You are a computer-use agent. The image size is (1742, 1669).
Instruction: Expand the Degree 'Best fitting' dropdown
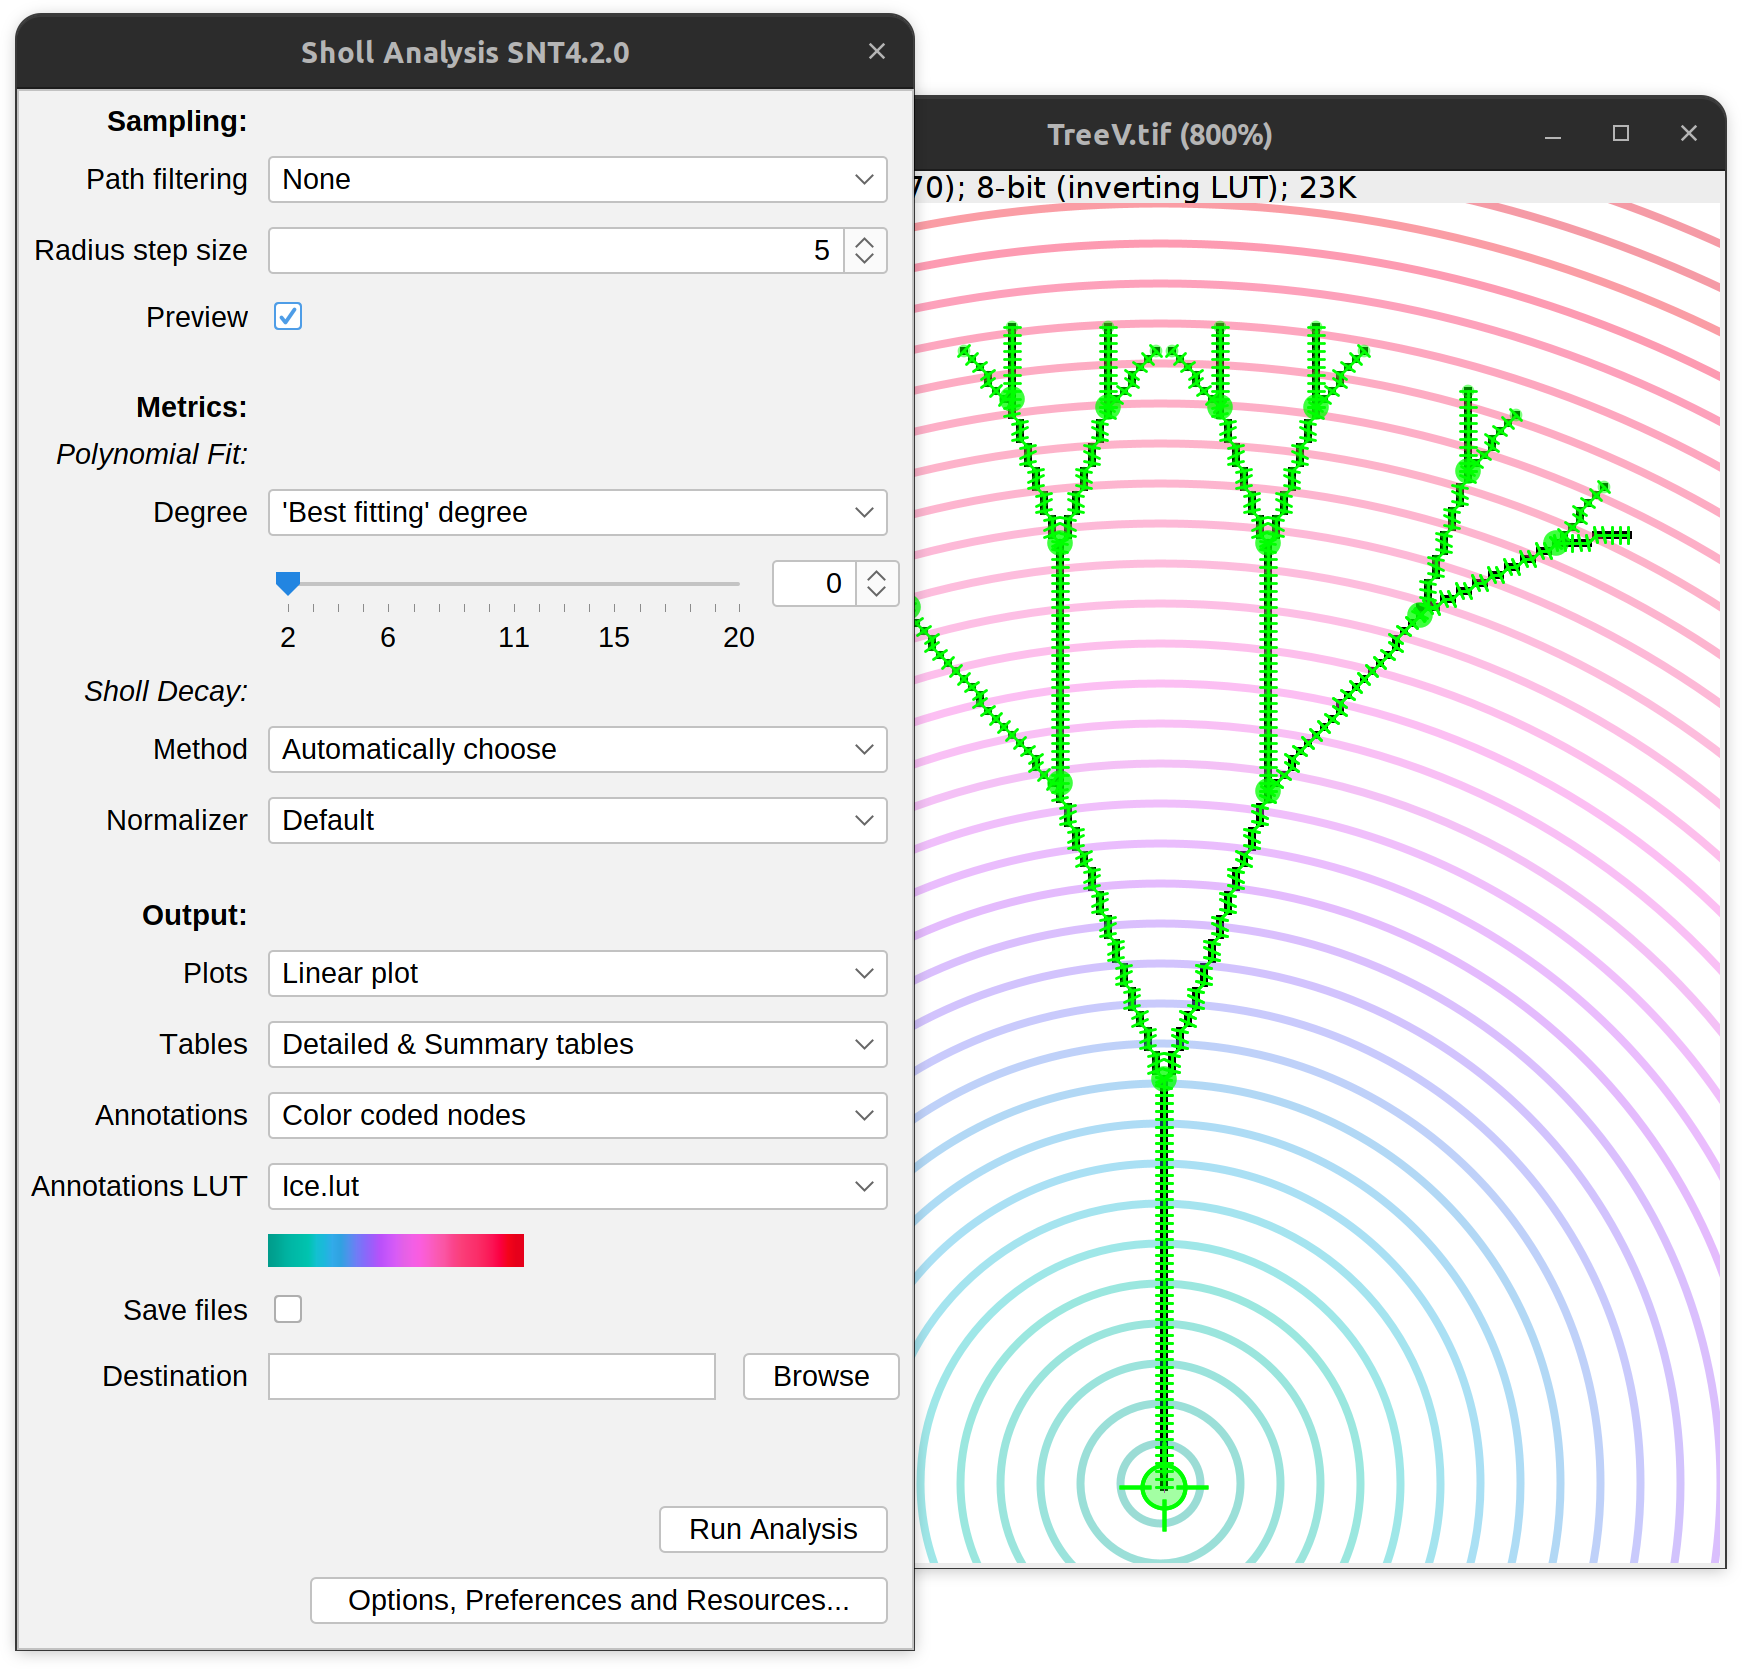point(577,512)
